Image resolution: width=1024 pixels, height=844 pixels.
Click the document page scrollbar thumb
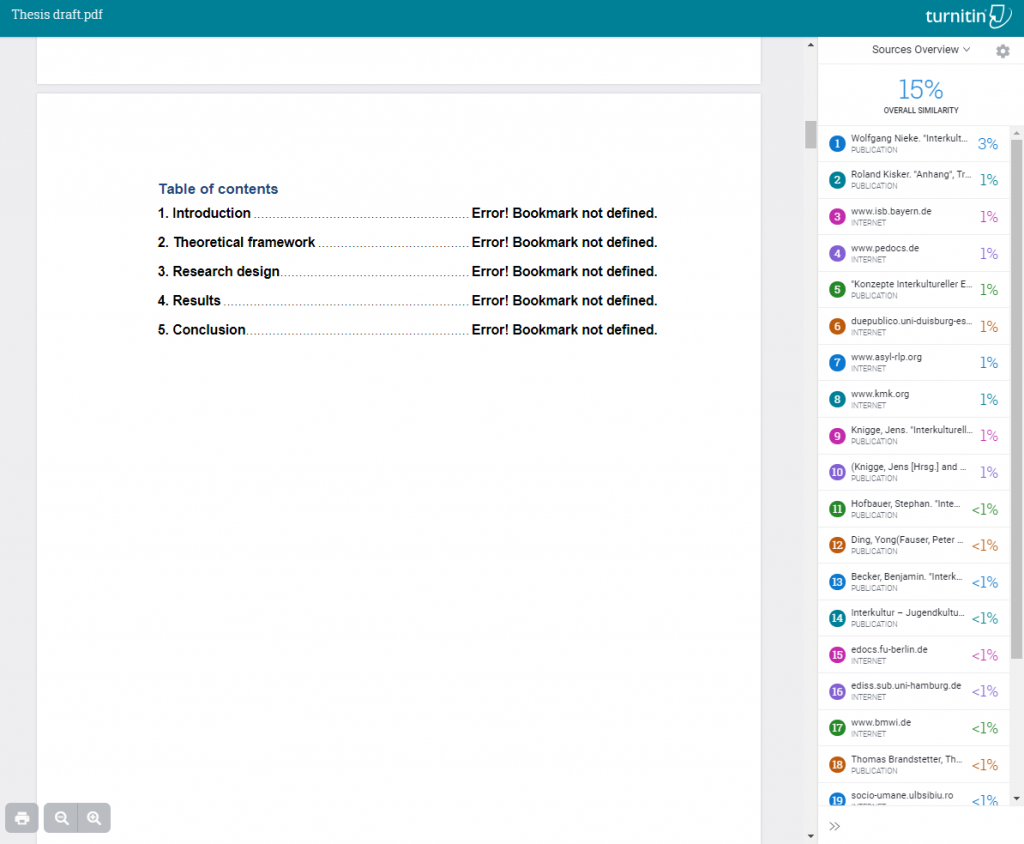point(810,134)
